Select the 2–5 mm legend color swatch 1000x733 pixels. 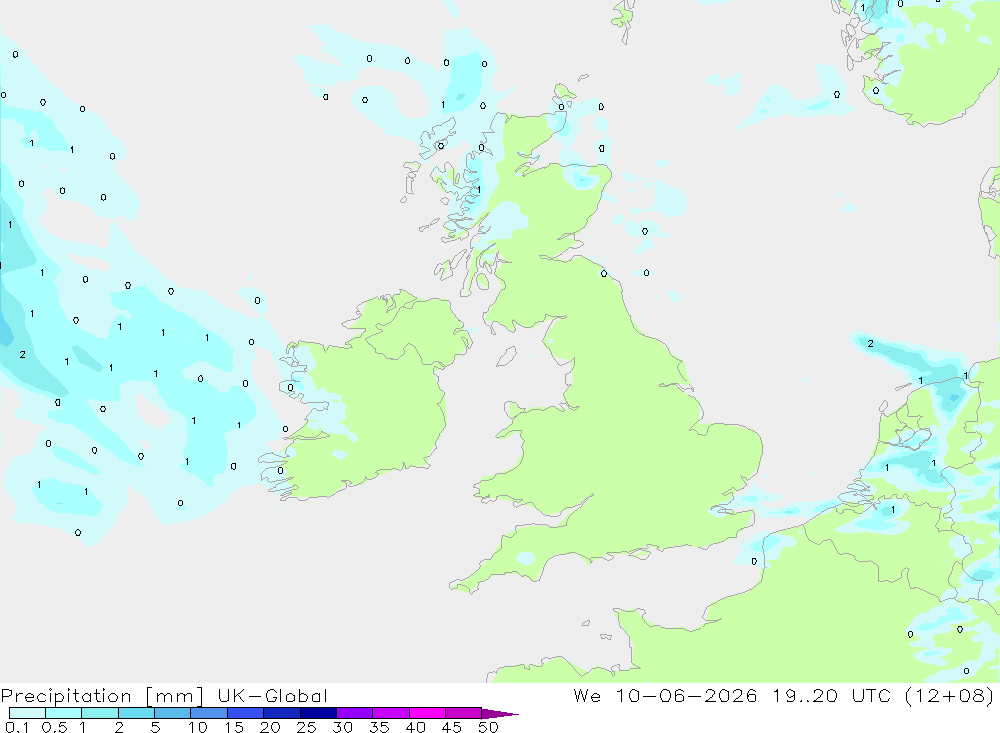click(x=136, y=713)
